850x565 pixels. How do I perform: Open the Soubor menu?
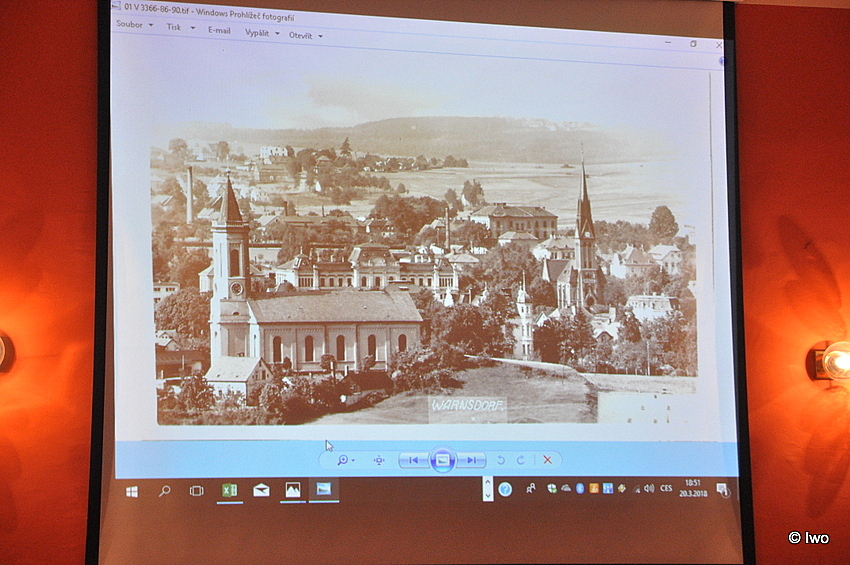(x=130, y=24)
